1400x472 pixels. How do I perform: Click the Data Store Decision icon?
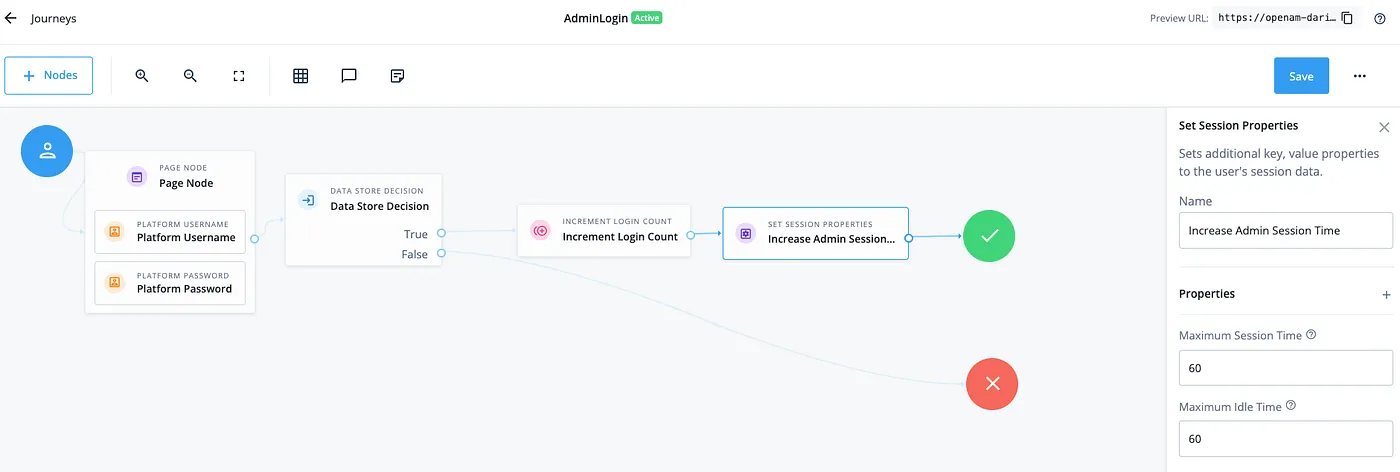coord(307,200)
